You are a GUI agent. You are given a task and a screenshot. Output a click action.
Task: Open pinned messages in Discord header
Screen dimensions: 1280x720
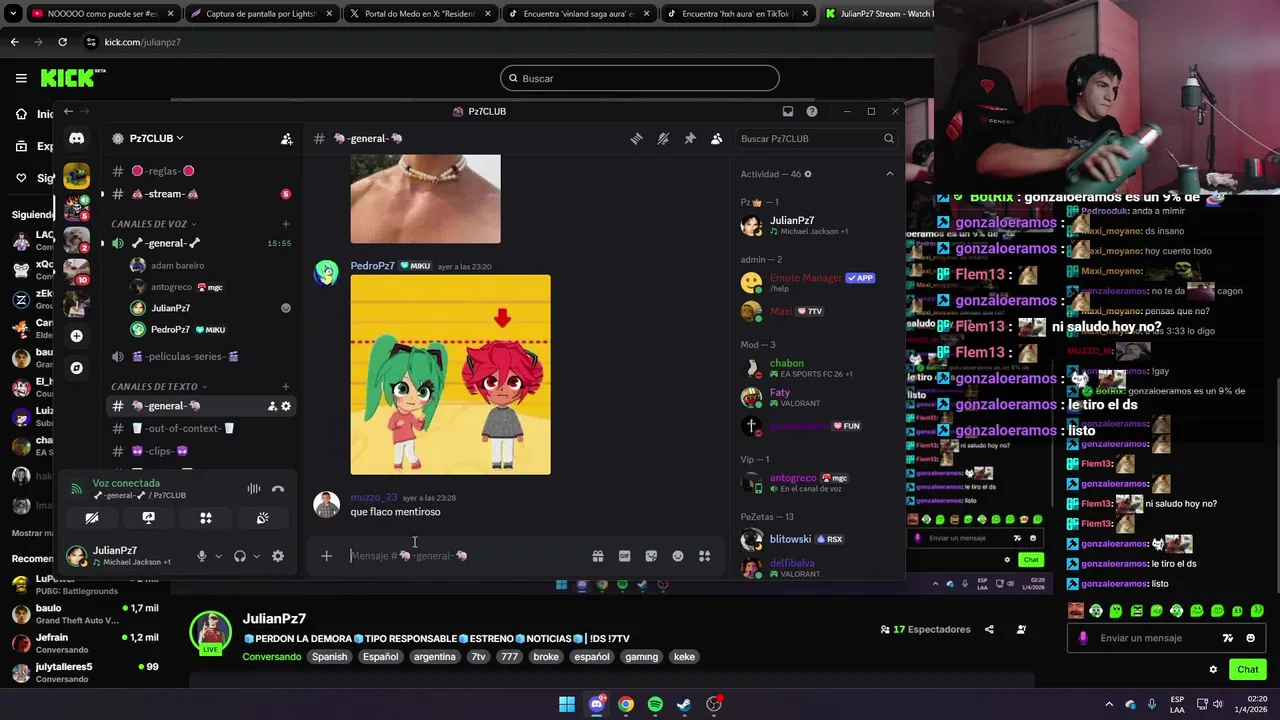(690, 139)
